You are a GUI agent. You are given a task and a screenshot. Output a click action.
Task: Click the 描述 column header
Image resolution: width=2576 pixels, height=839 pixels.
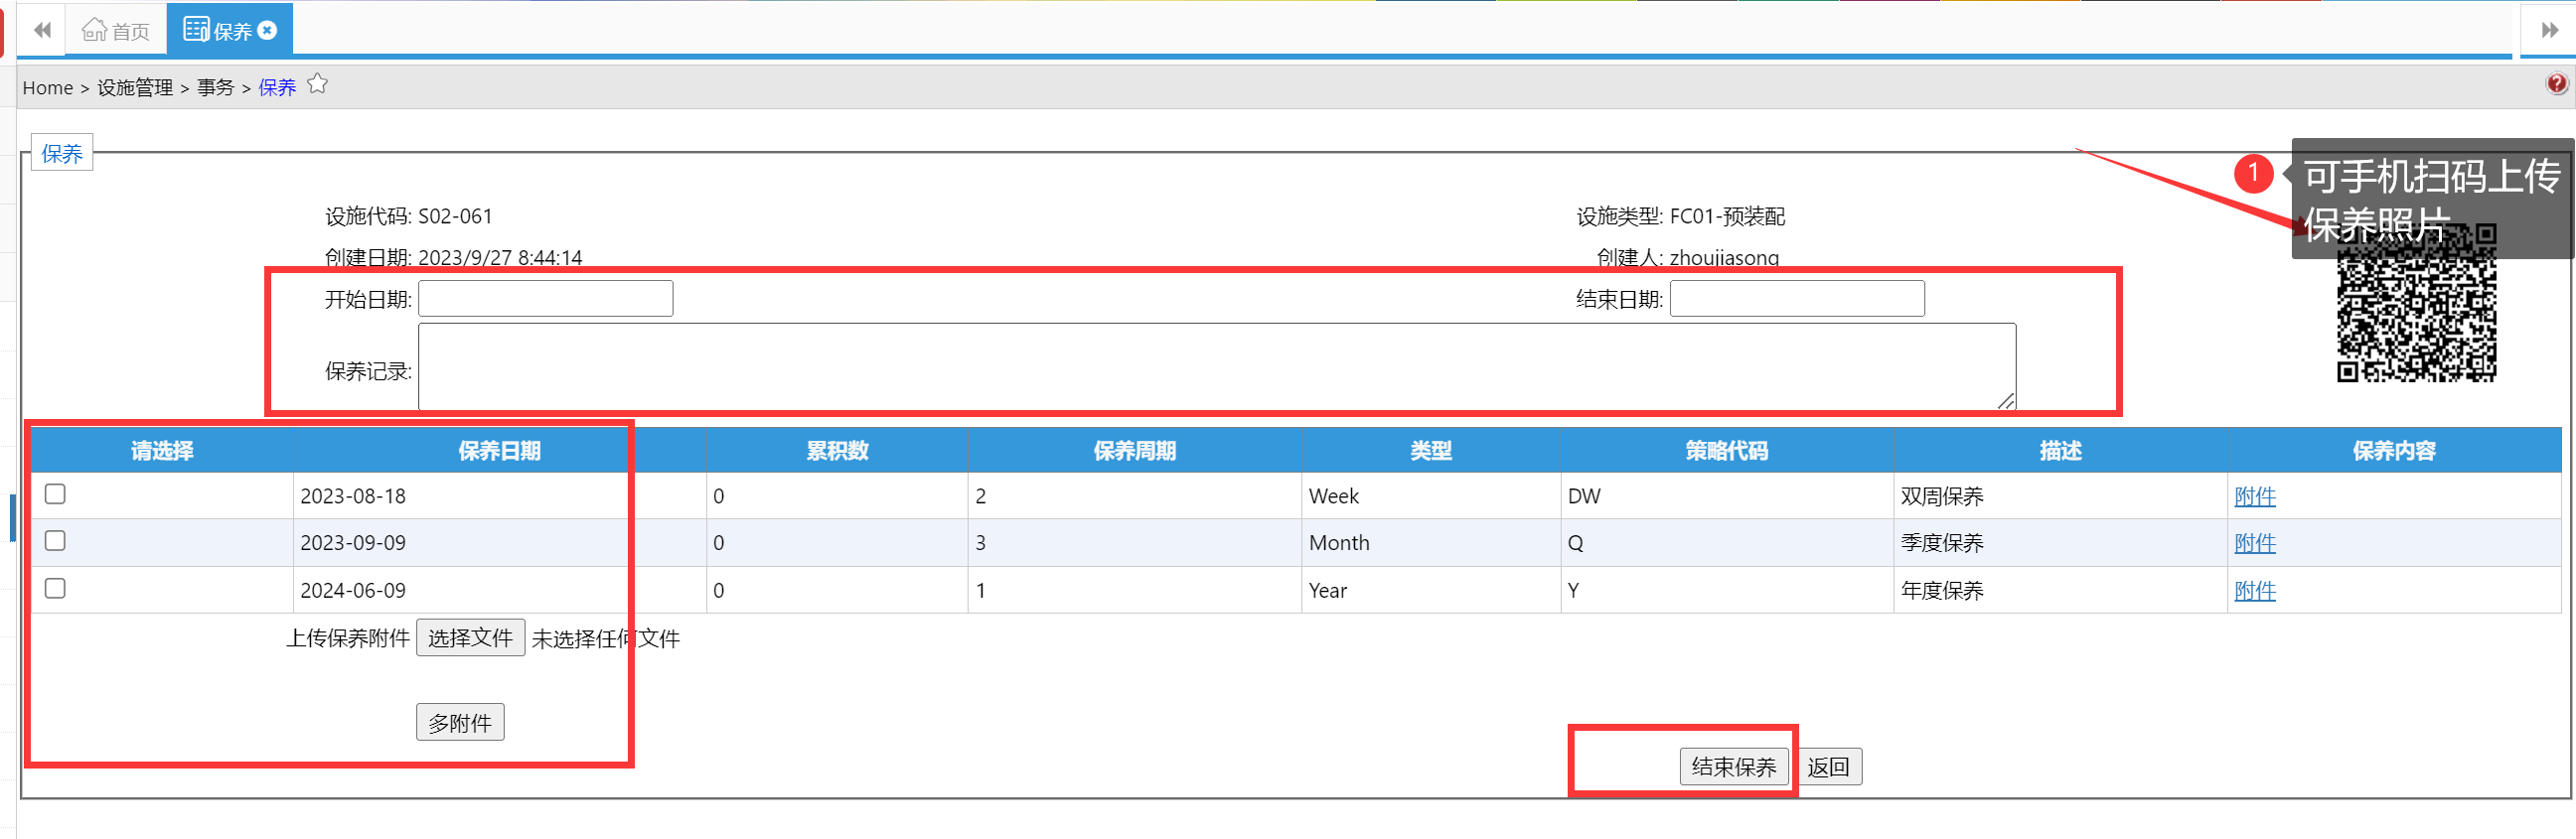(2061, 451)
